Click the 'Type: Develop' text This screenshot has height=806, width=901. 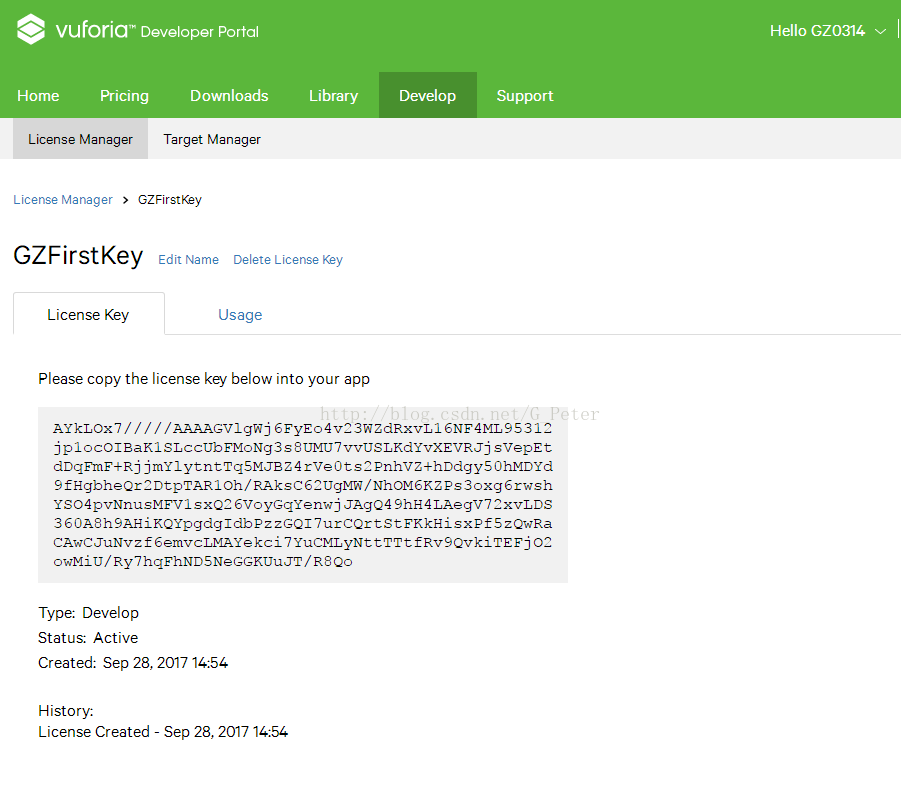click(88, 613)
